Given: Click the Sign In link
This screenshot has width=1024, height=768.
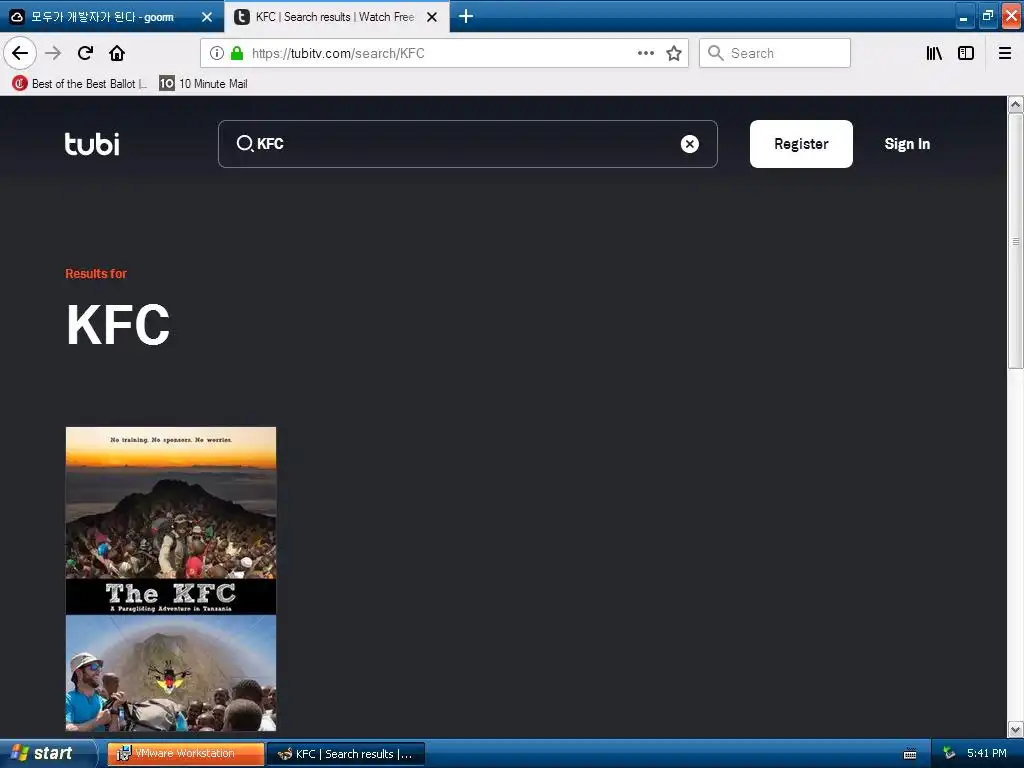Looking at the screenshot, I should point(907,144).
